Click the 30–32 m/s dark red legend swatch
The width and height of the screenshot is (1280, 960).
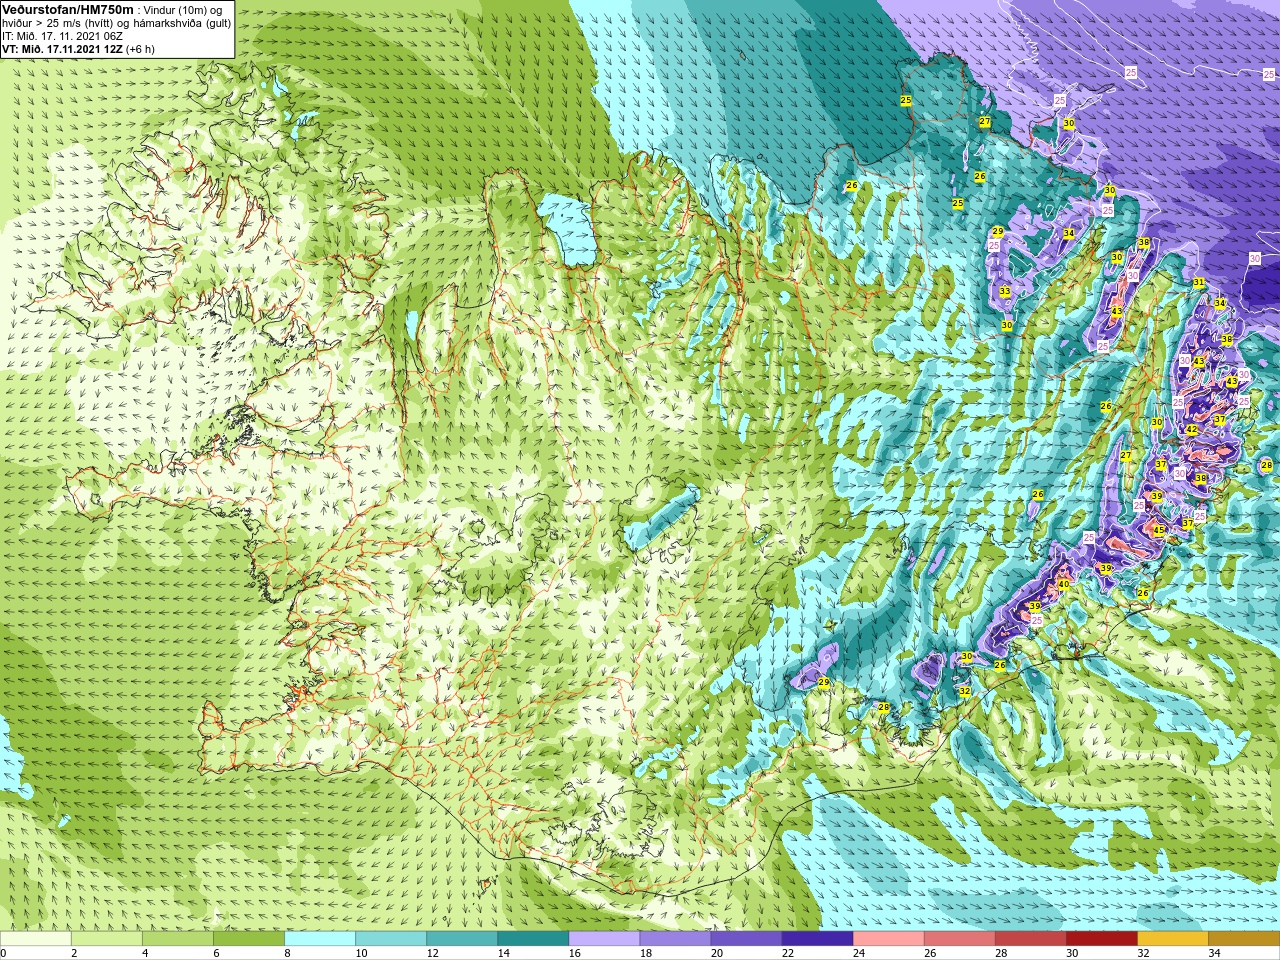click(x=1101, y=939)
